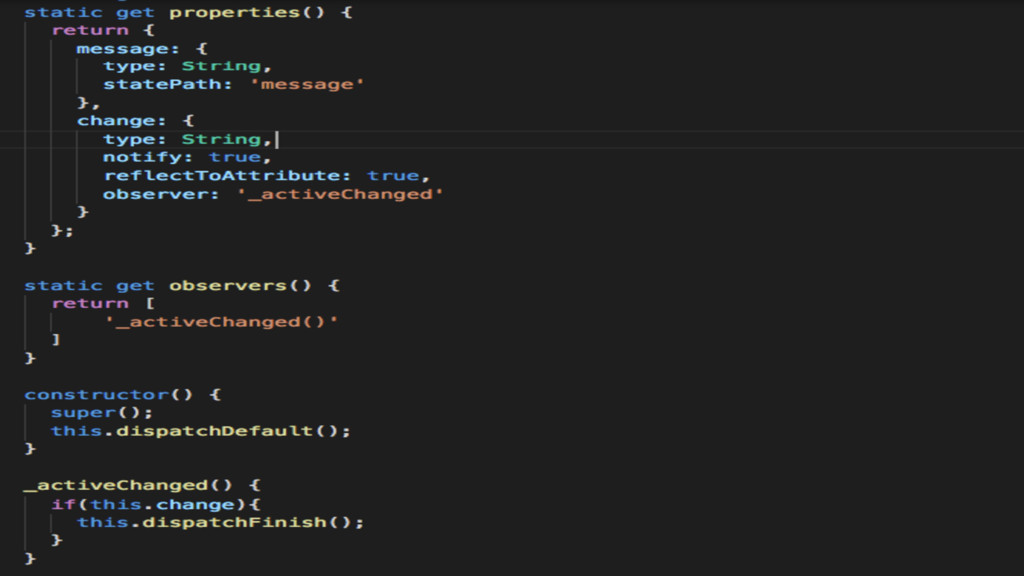The height and width of the screenshot is (576, 1024).
Task: Click the 'if' keyword
Action: tap(63, 505)
